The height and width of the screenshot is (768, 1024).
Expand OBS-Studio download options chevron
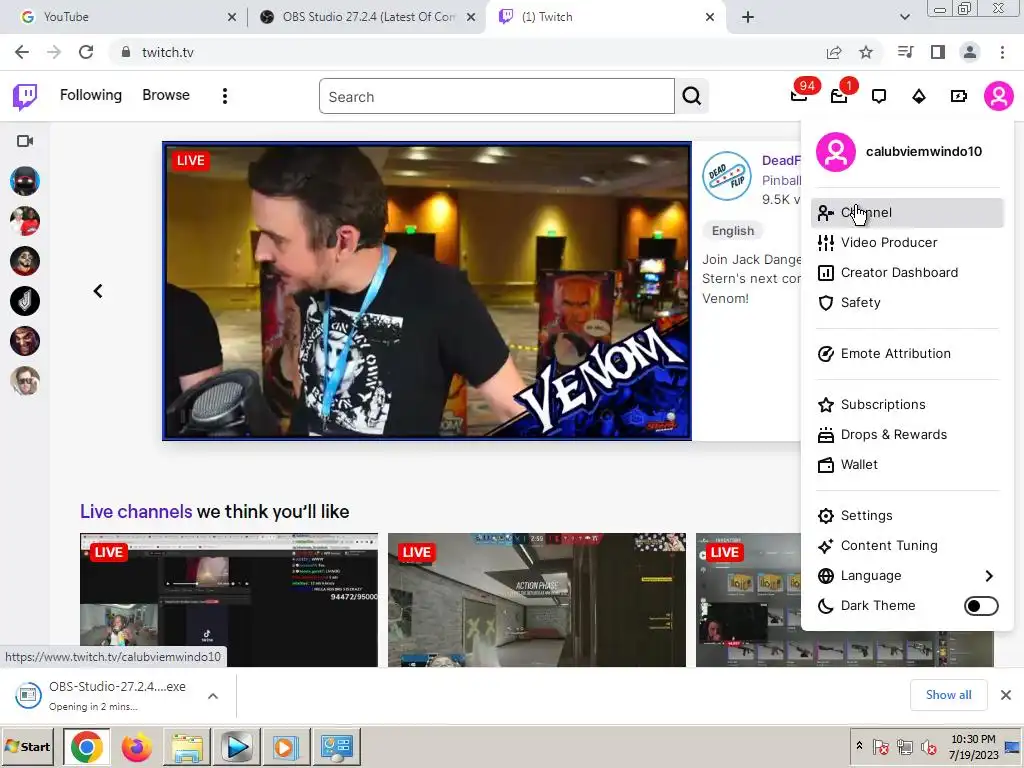[x=213, y=696]
